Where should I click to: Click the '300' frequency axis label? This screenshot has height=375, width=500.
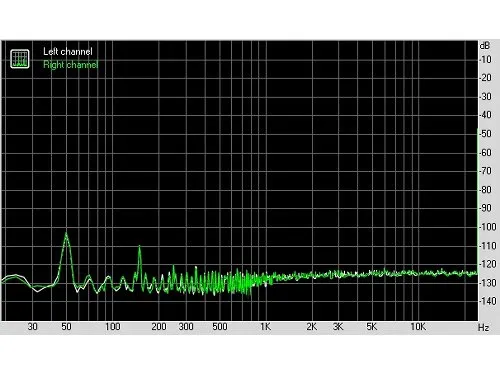click(x=186, y=327)
